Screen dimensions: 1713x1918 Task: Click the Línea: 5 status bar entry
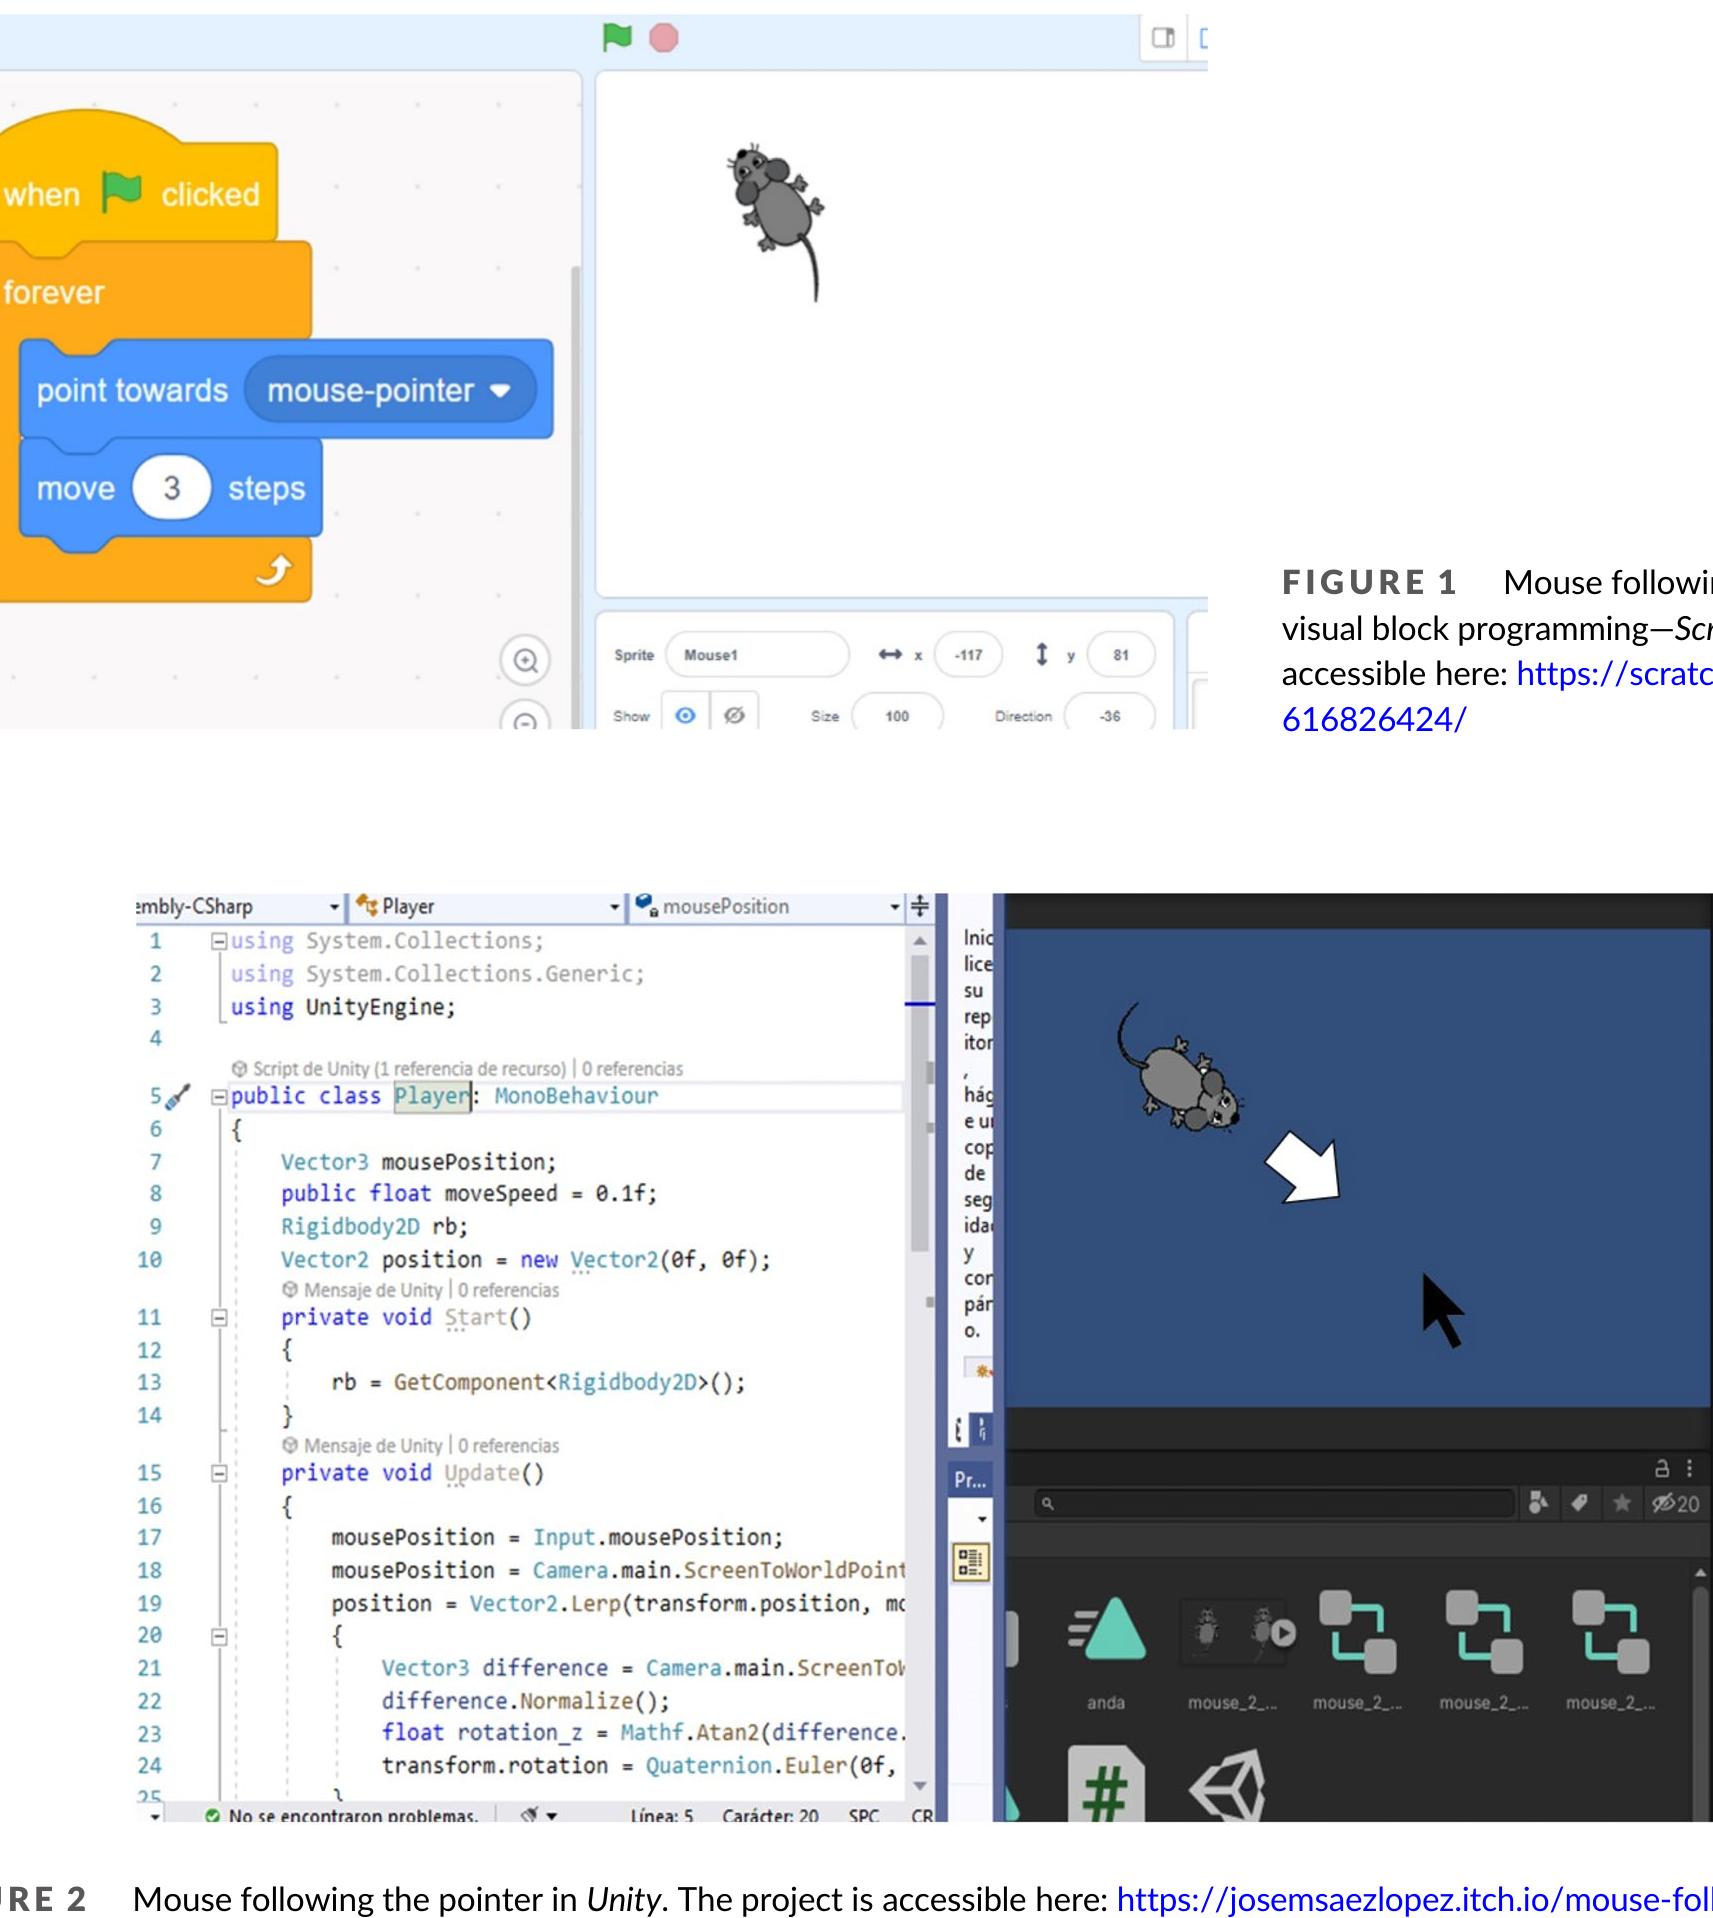pyautogui.click(x=662, y=1815)
